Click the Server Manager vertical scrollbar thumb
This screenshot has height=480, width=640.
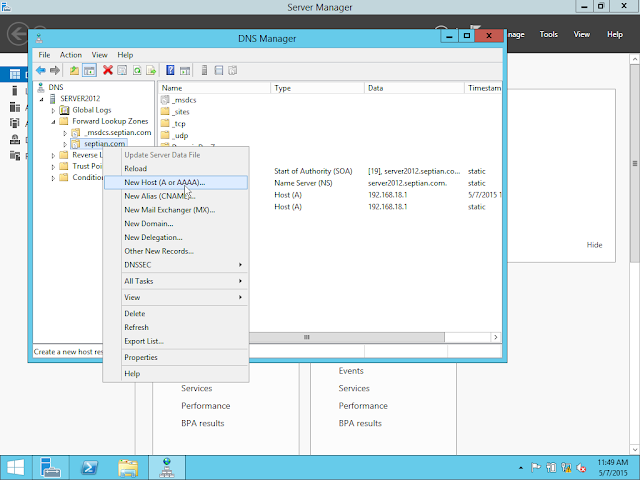pyautogui.click(x=635, y=163)
